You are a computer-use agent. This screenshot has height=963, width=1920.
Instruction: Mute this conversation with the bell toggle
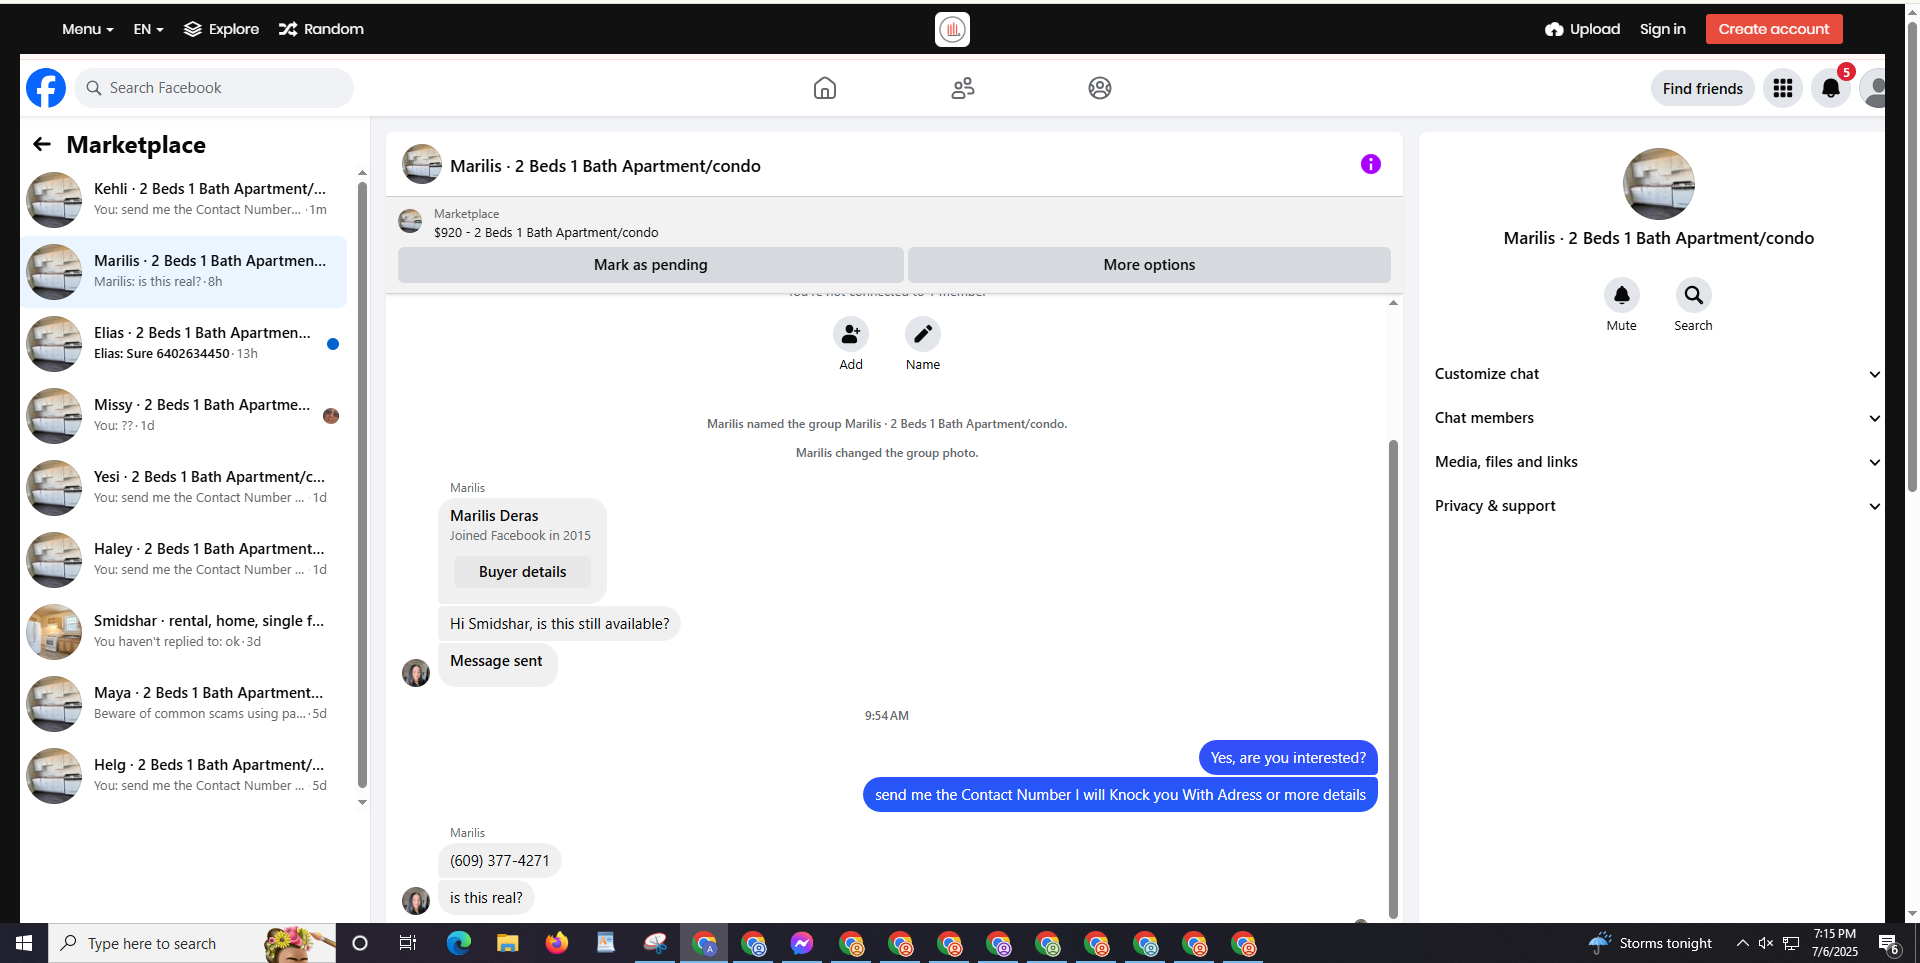click(1622, 295)
